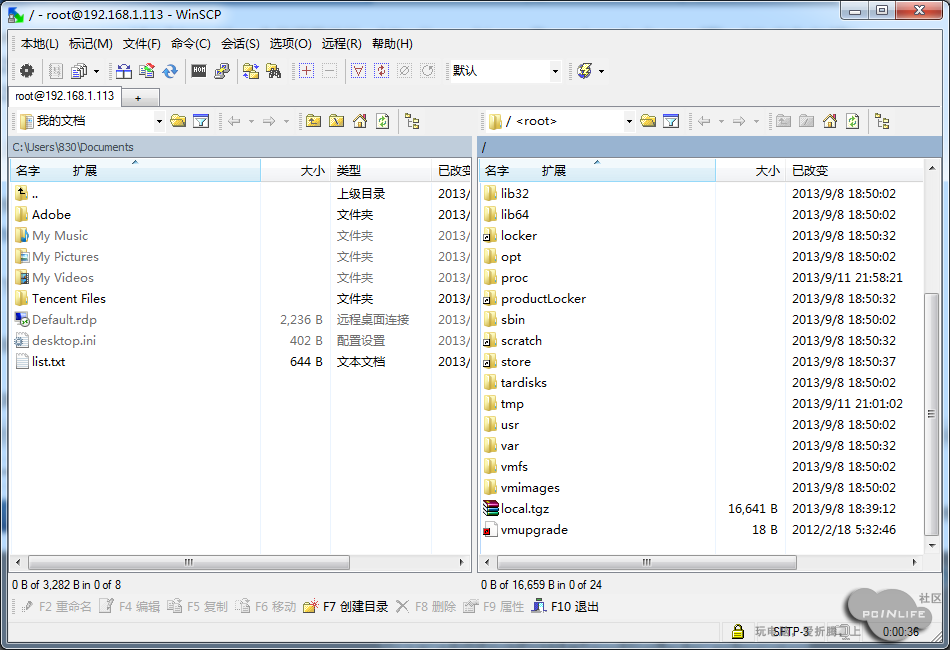Open back history arrow in local panel
The width and height of the screenshot is (950, 650).
click(251, 121)
